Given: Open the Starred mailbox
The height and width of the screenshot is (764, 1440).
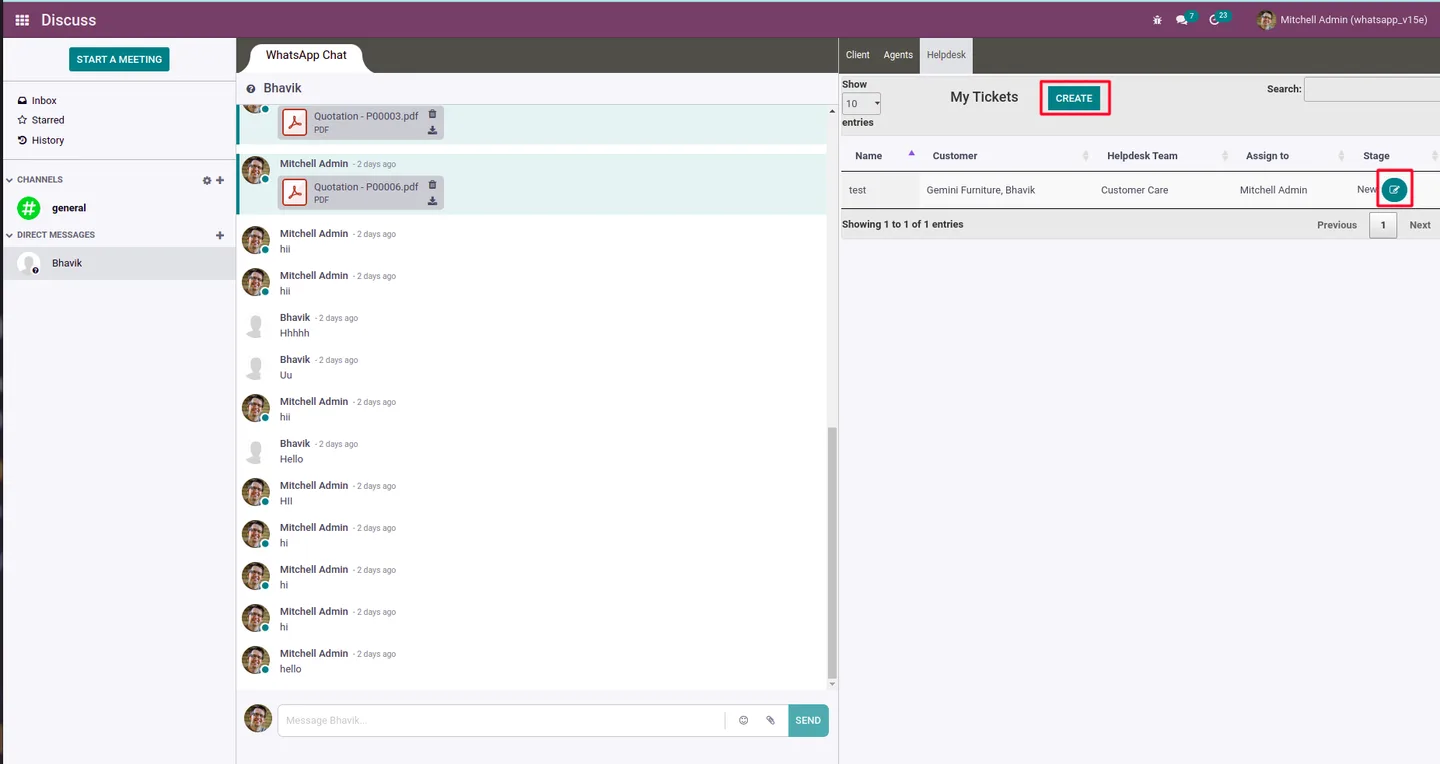Looking at the screenshot, I should tap(47, 120).
